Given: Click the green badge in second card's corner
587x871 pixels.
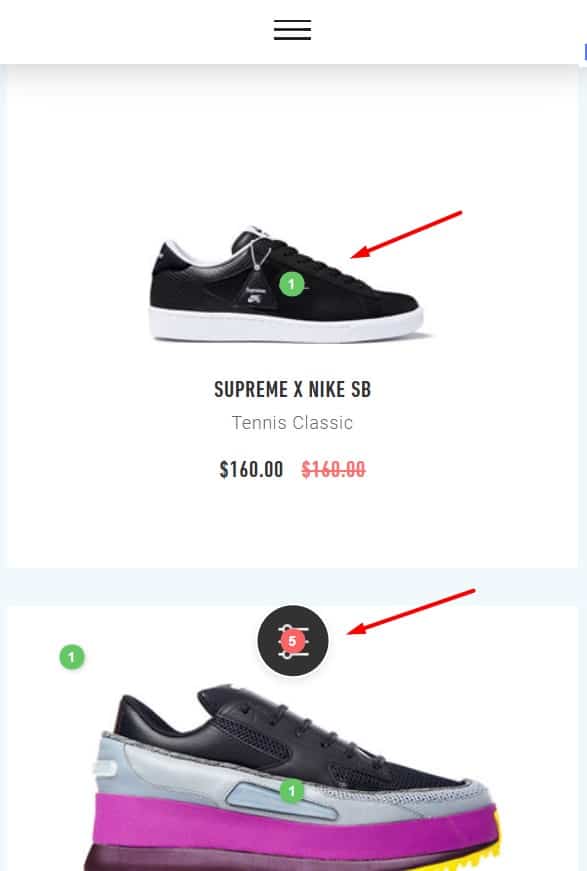Looking at the screenshot, I should [72, 657].
